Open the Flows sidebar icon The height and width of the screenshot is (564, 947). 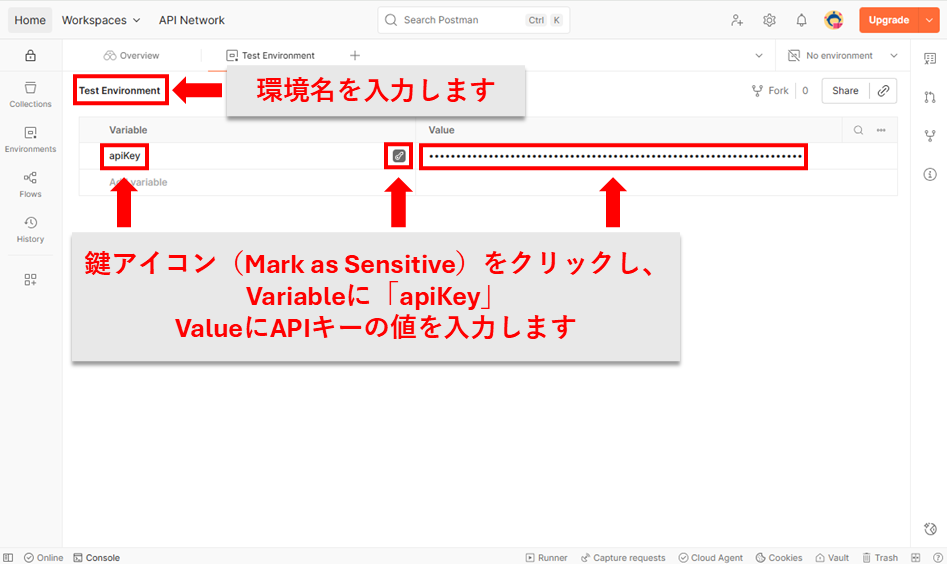(30, 184)
